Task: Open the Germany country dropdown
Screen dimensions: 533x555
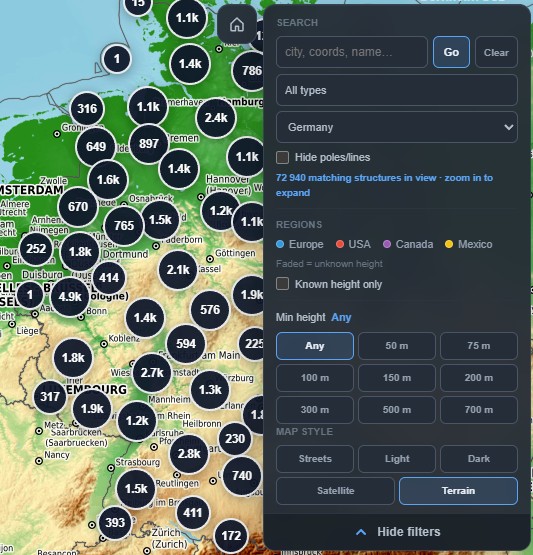Action: (396, 127)
